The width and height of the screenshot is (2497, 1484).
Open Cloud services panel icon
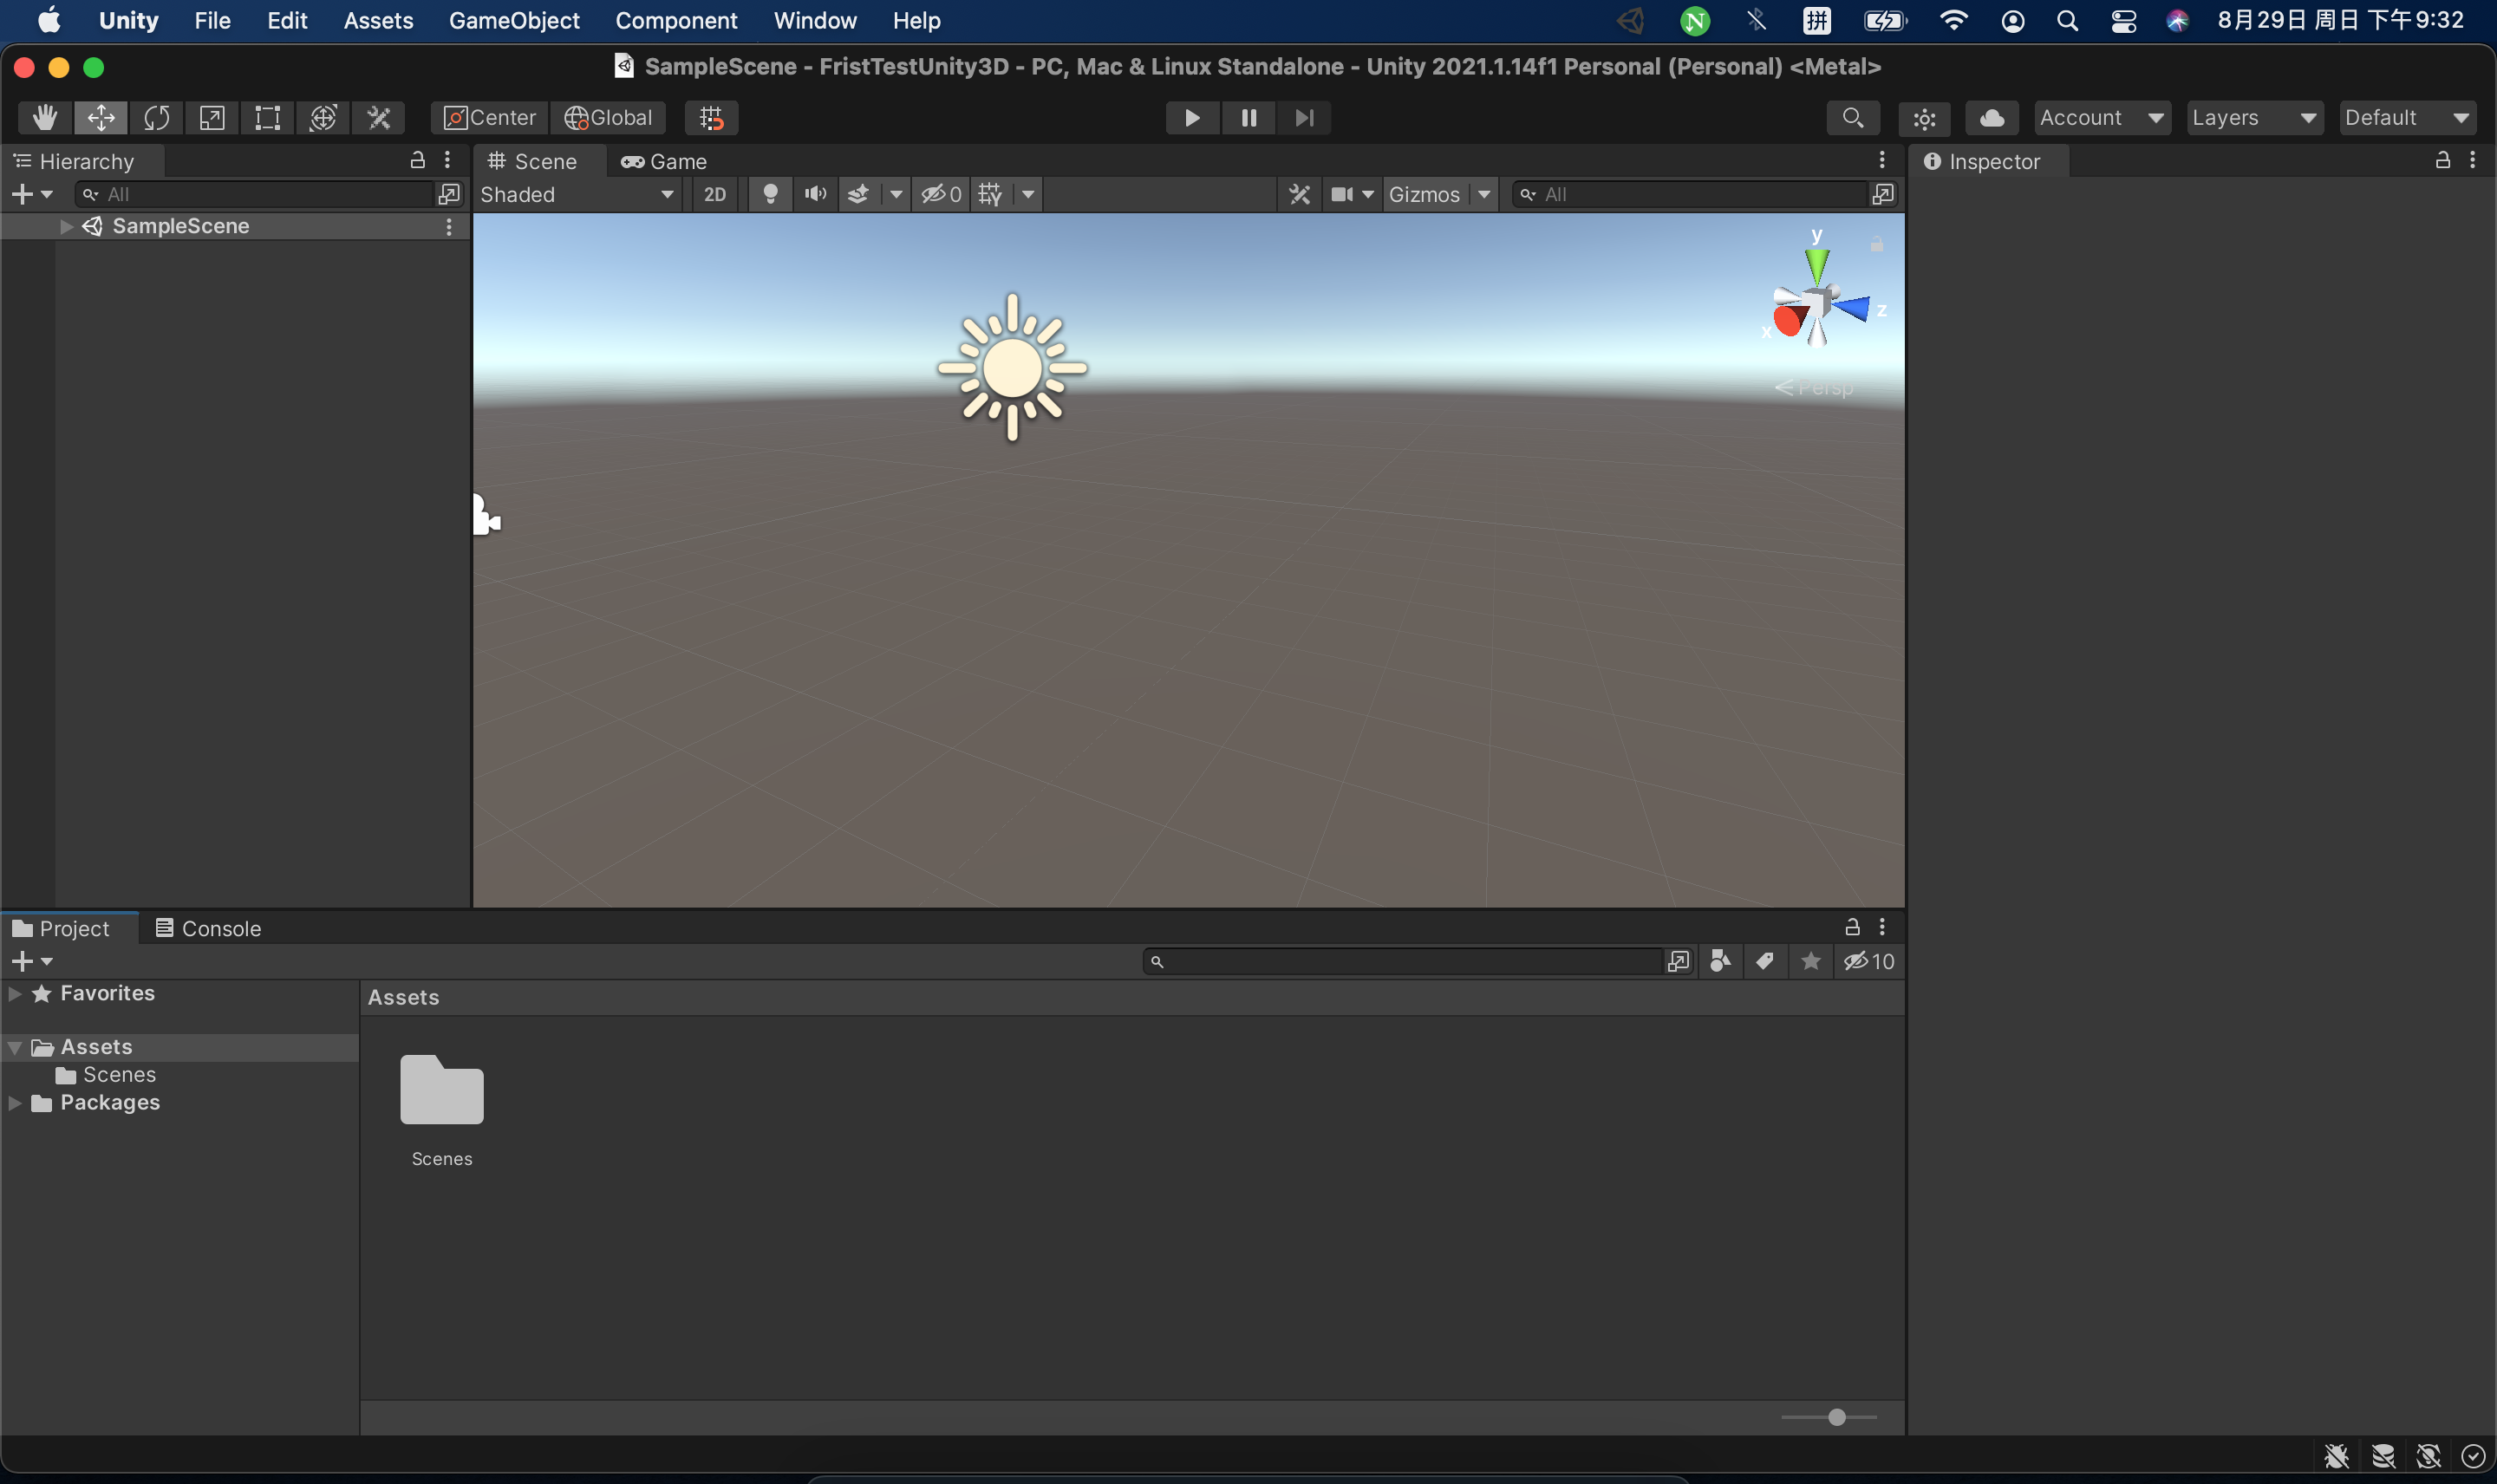(x=1991, y=118)
